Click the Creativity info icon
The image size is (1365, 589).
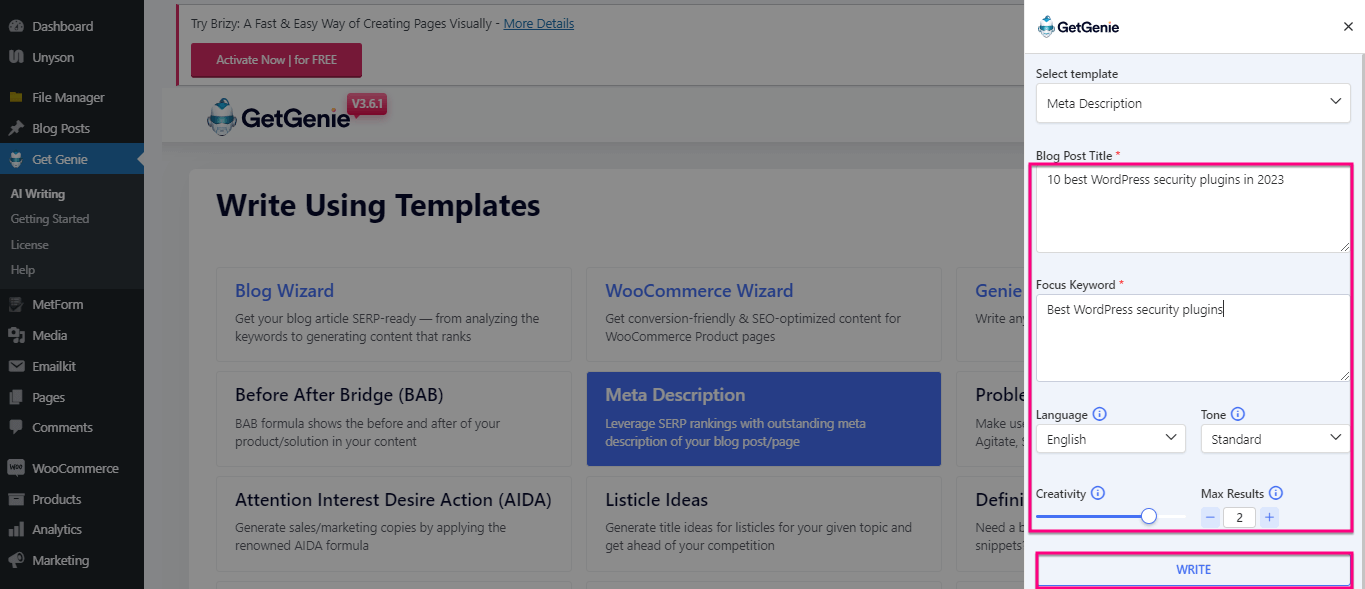click(x=1098, y=493)
